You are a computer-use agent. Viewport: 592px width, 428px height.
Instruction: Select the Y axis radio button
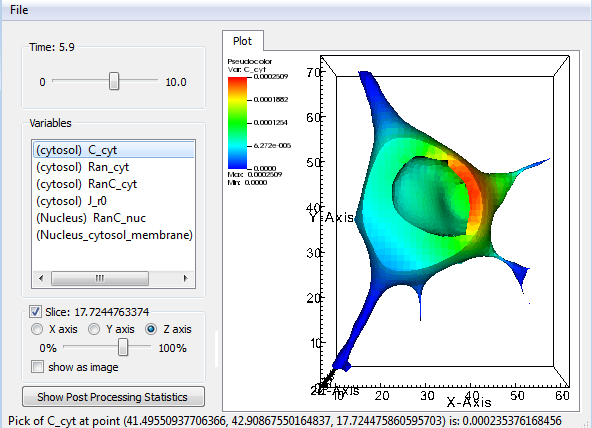94,329
